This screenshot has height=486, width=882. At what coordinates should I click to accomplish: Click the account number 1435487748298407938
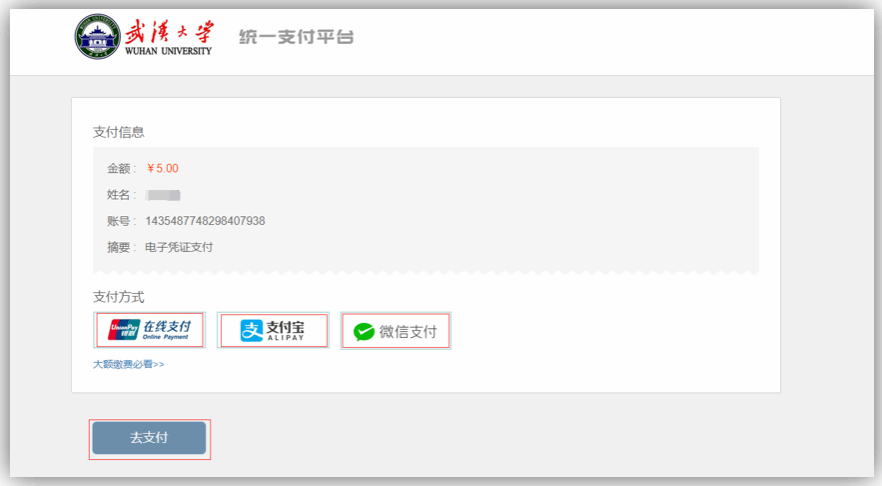pos(205,221)
